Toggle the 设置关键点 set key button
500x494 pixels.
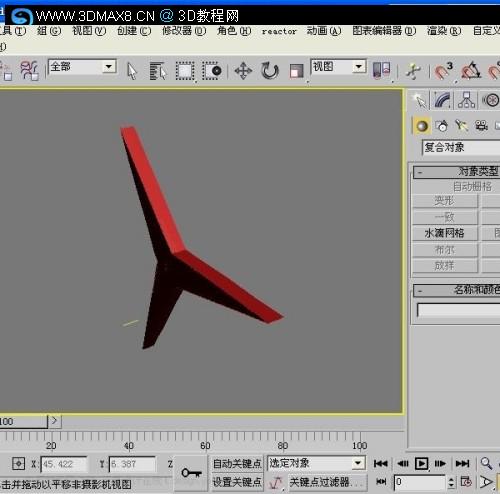point(237,482)
